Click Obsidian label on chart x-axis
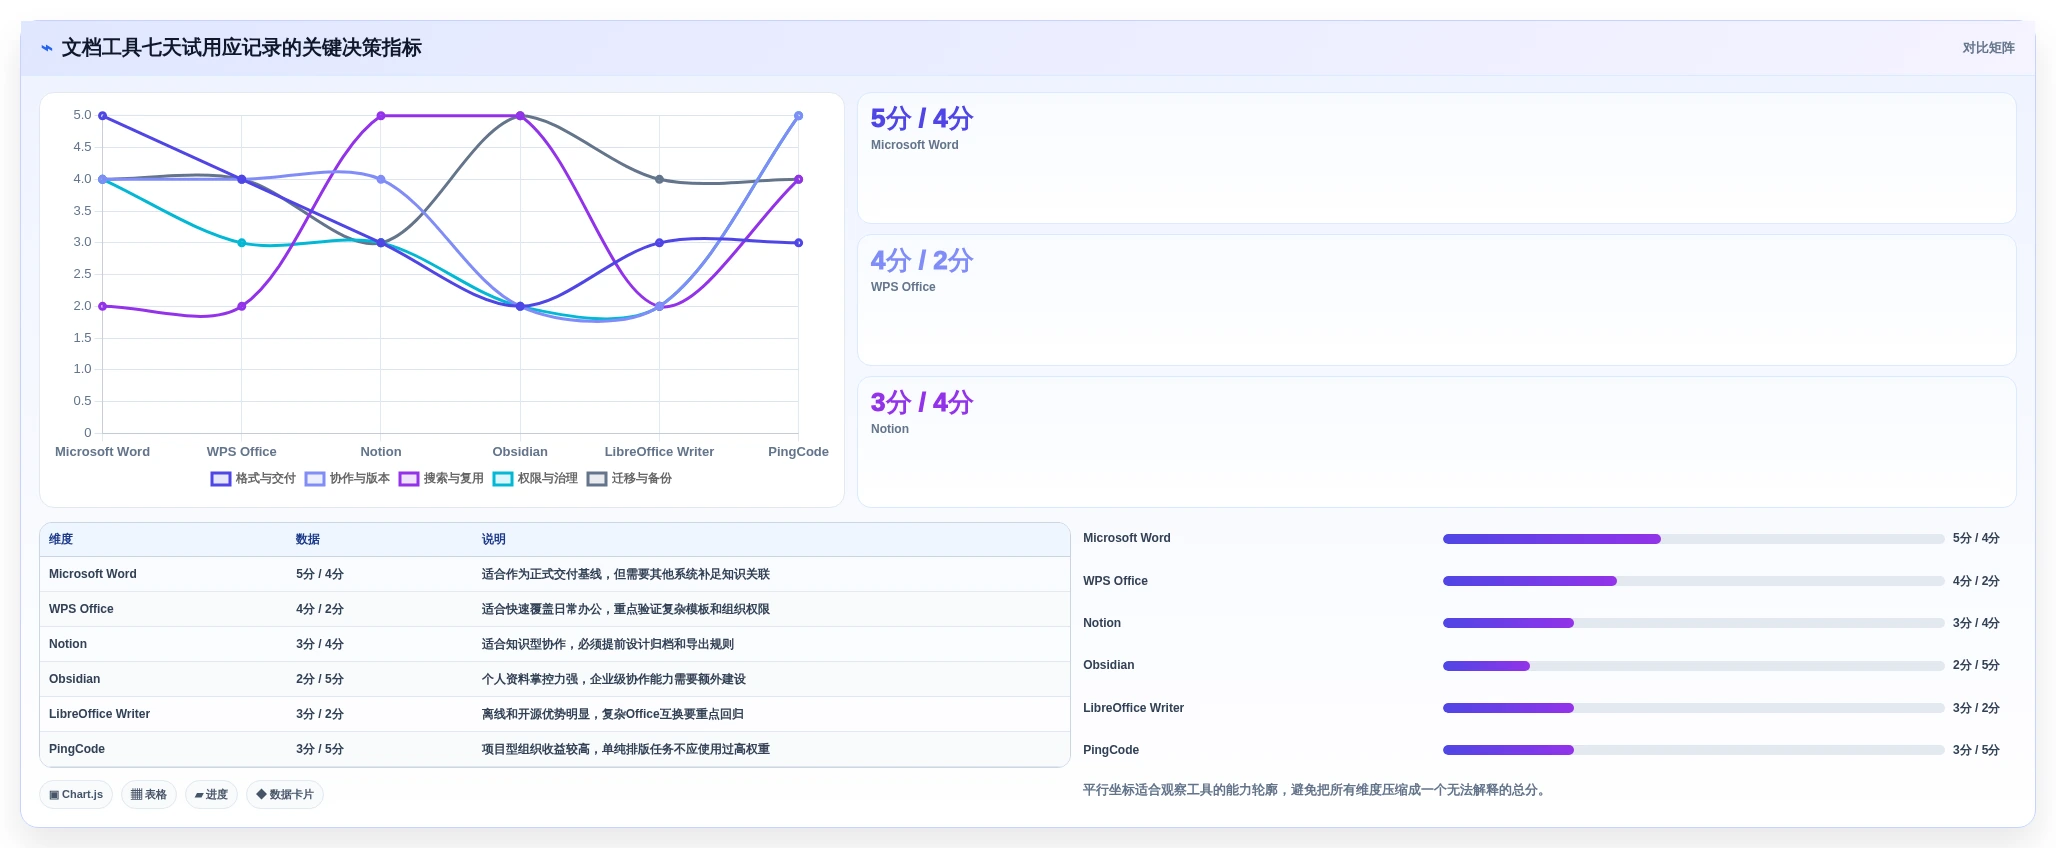2056x848 pixels. point(520,452)
